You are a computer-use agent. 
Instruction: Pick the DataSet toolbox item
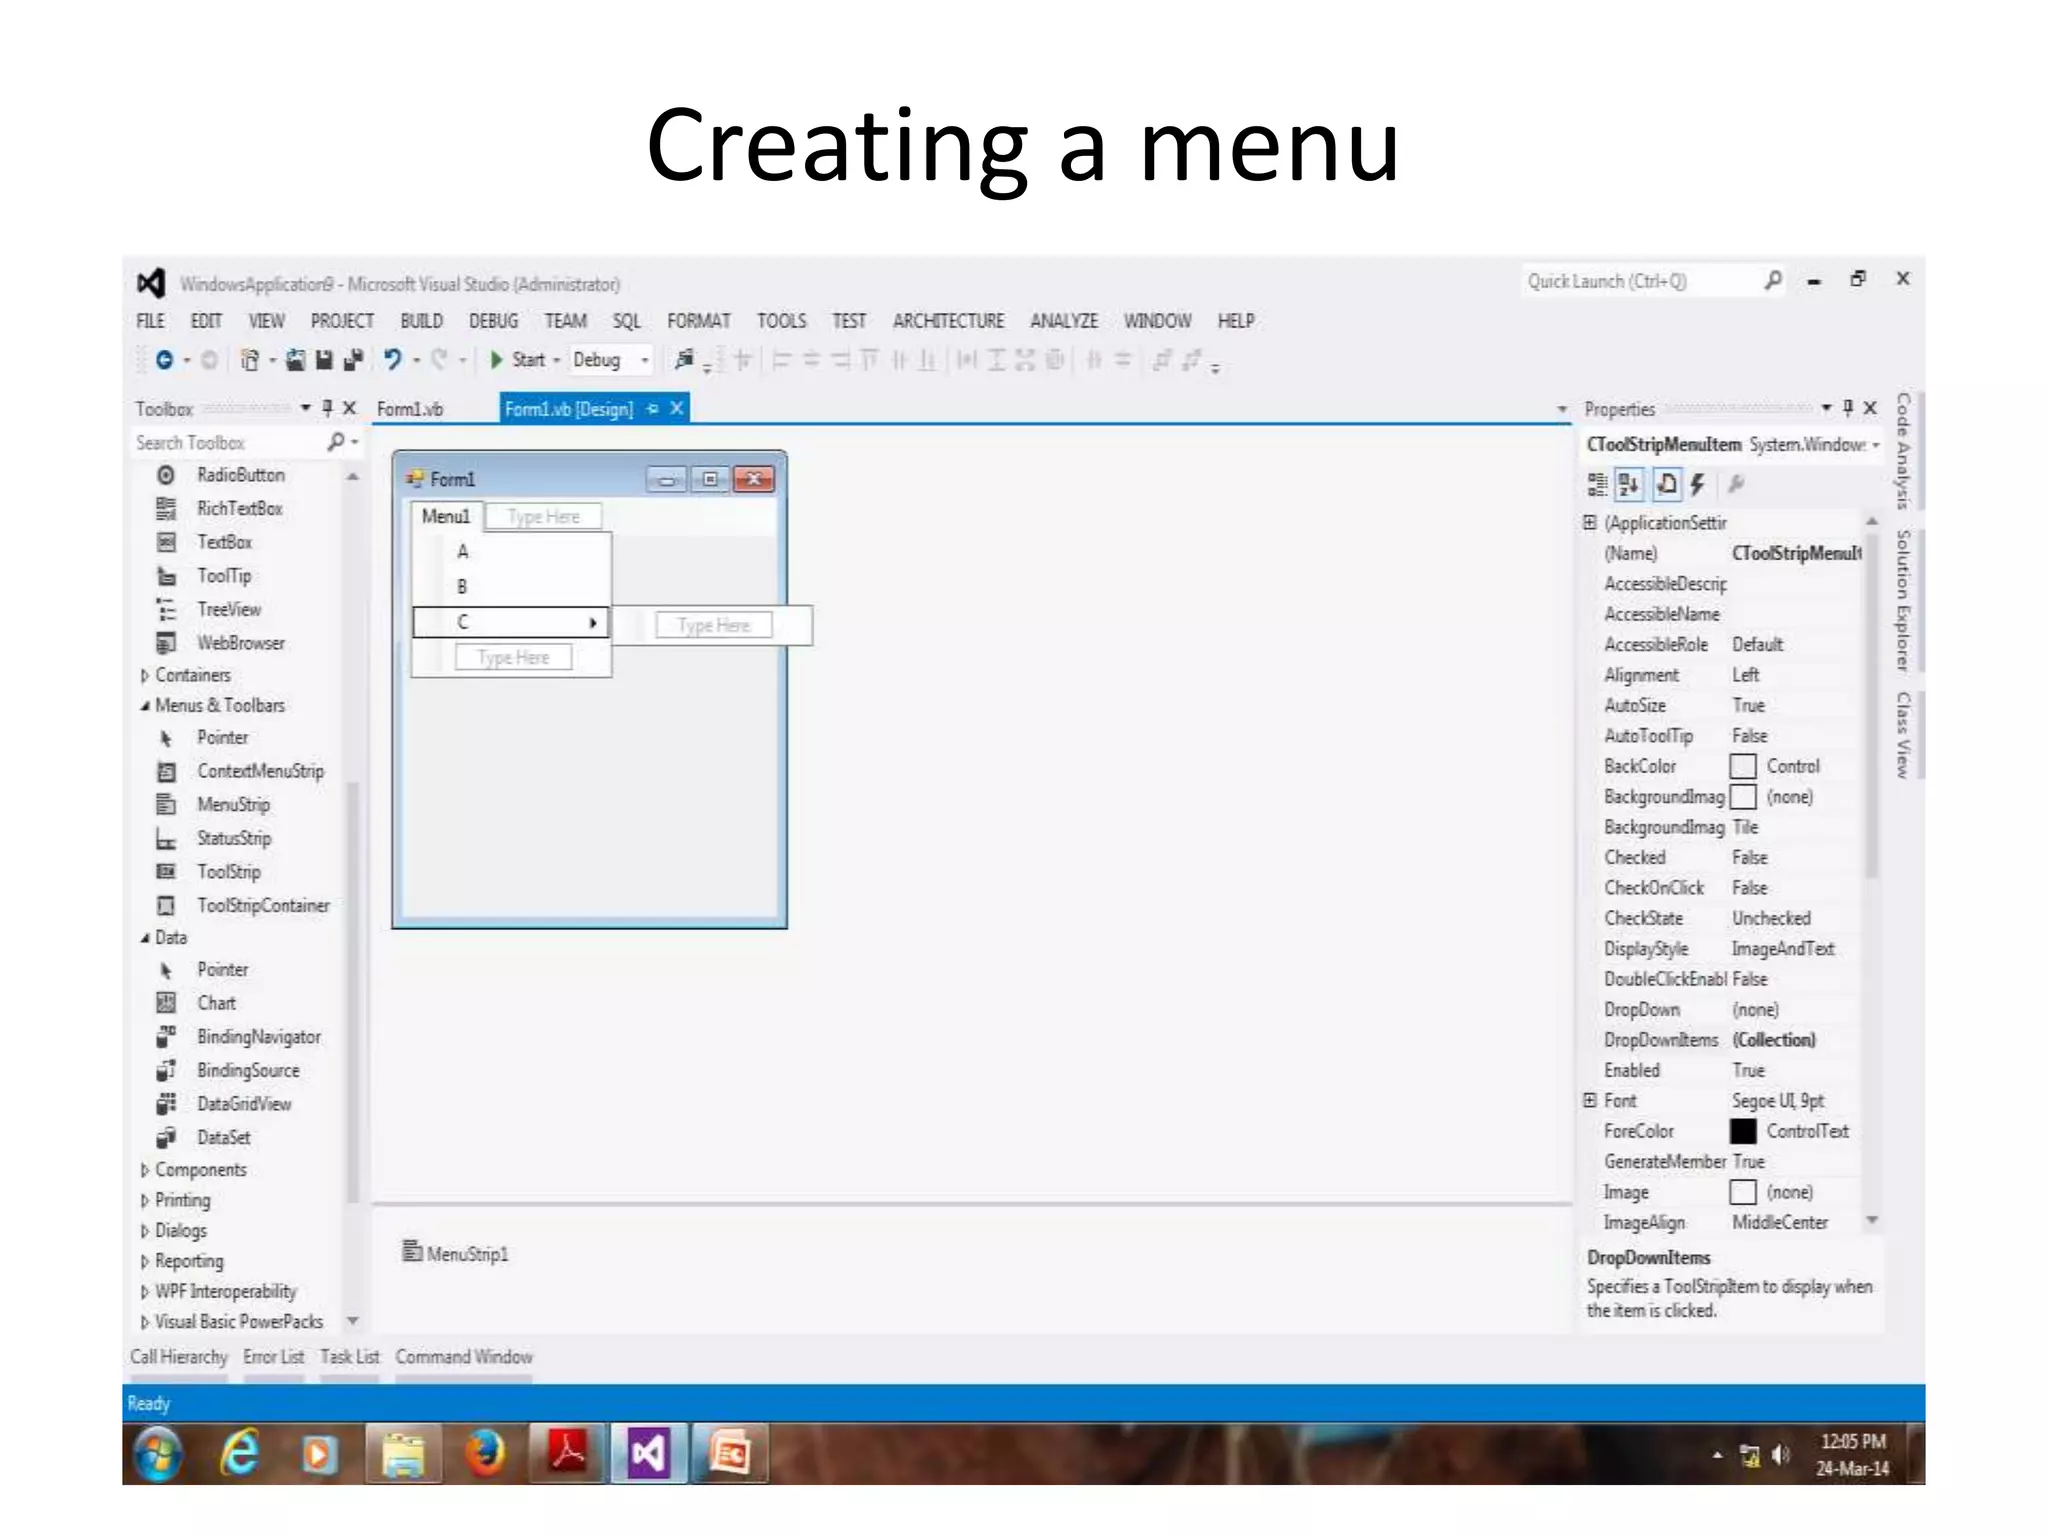[x=224, y=1137]
